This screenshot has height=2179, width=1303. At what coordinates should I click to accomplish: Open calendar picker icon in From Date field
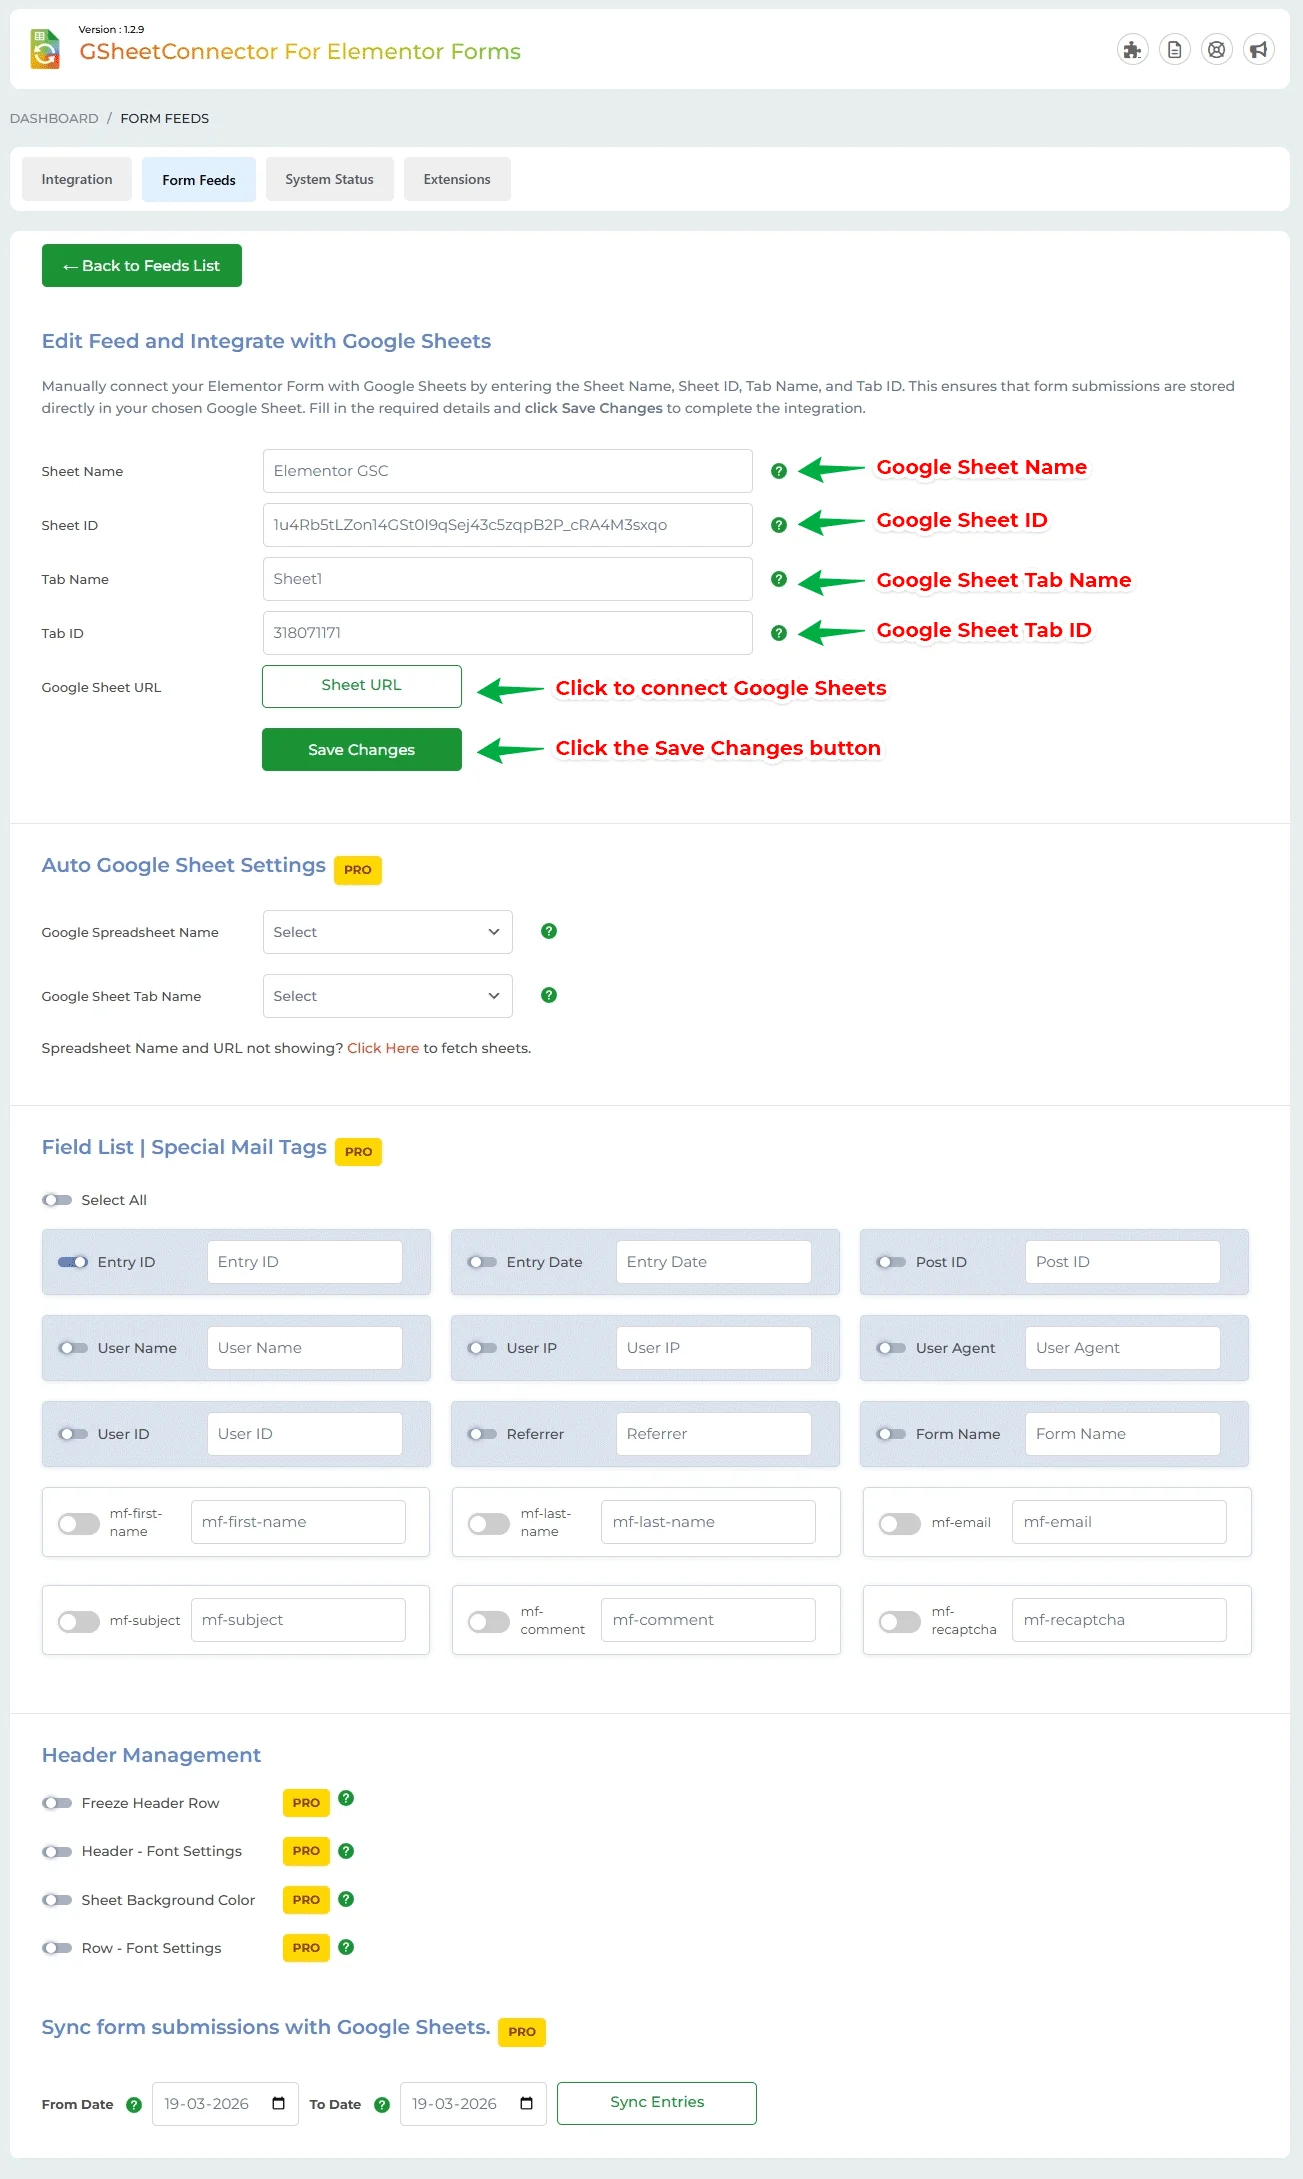pyautogui.click(x=279, y=2103)
